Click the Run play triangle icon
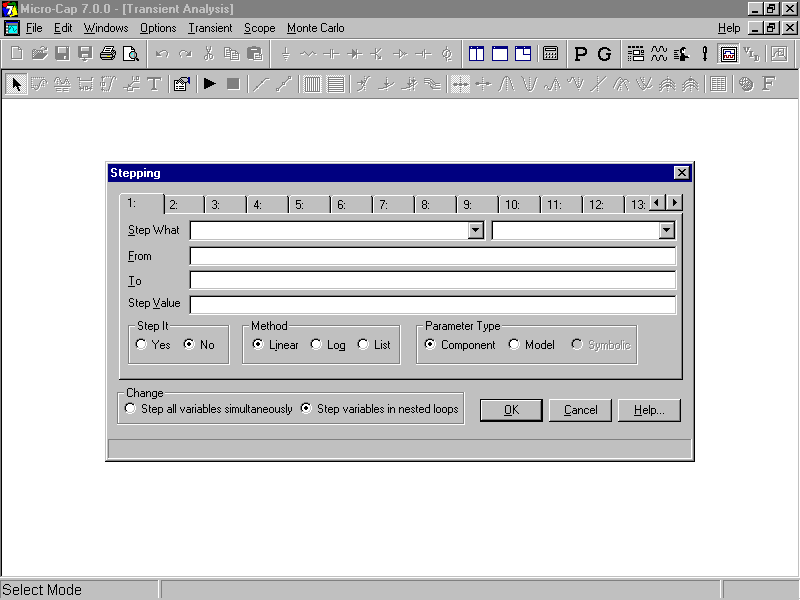Viewport: 800px width, 600px height. pyautogui.click(x=209, y=84)
